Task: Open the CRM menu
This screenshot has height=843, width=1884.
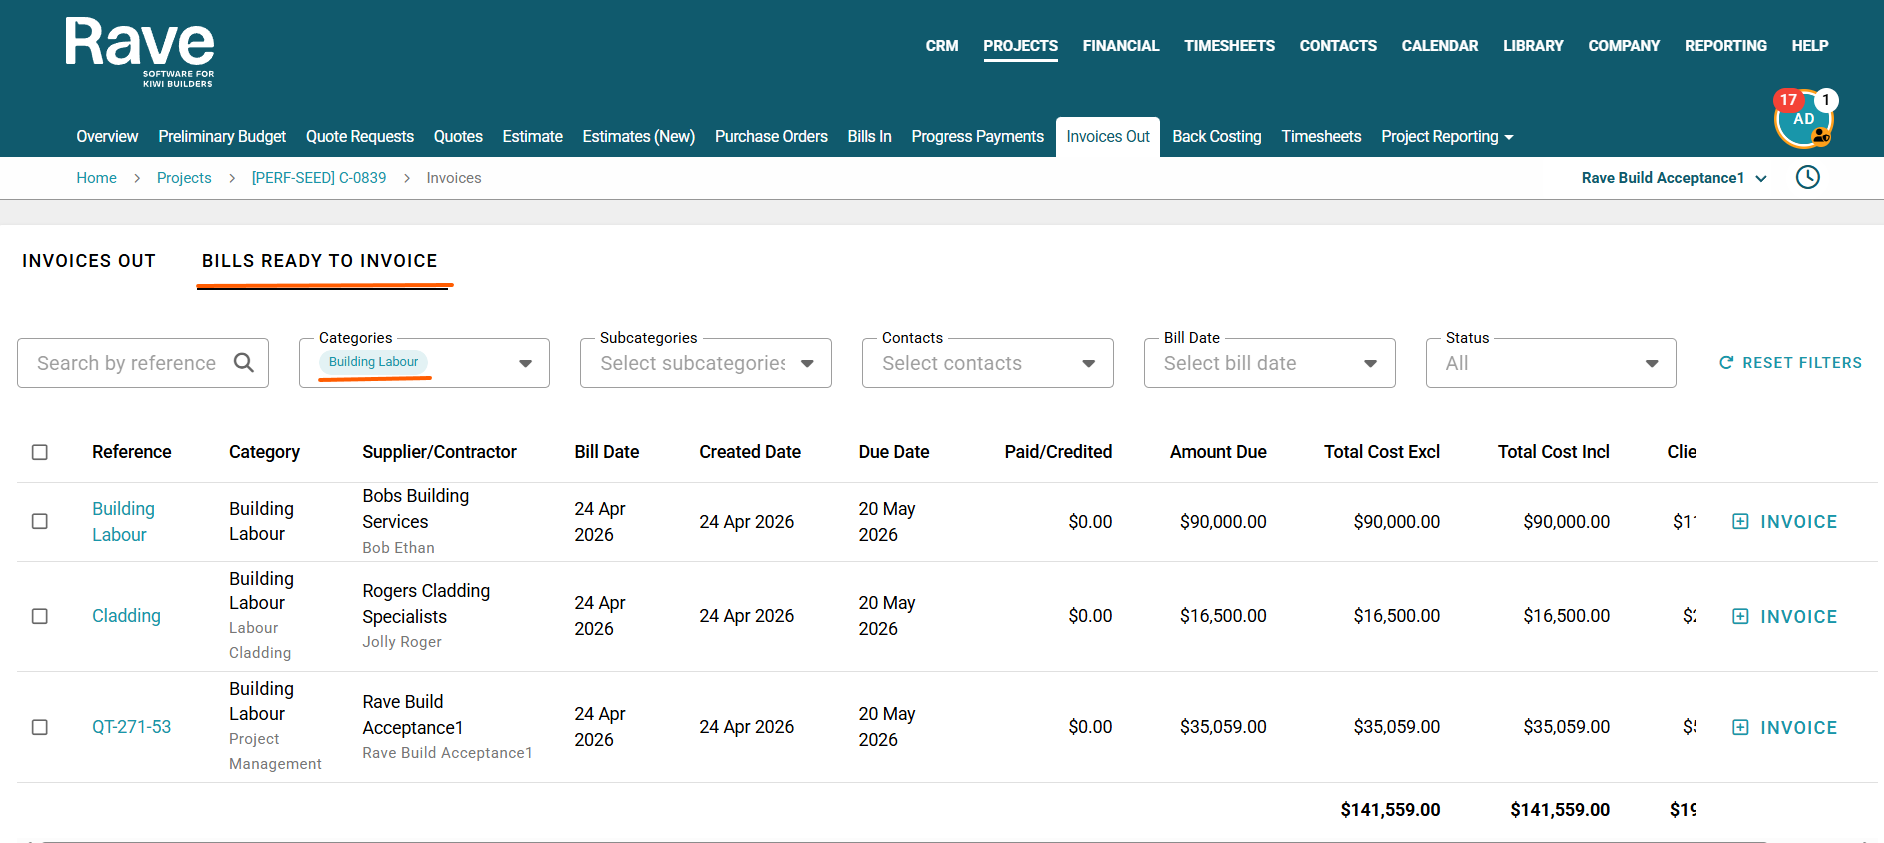Action: point(942,46)
